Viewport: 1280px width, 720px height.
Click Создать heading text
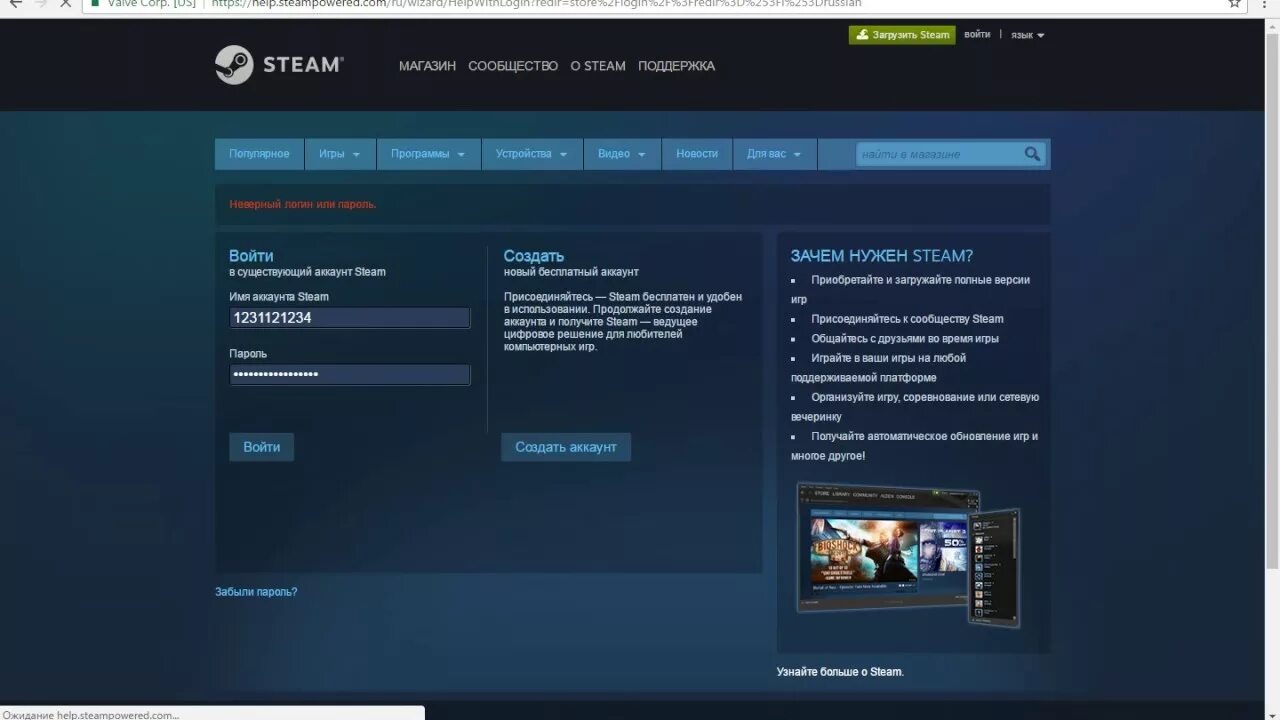[x=534, y=256]
